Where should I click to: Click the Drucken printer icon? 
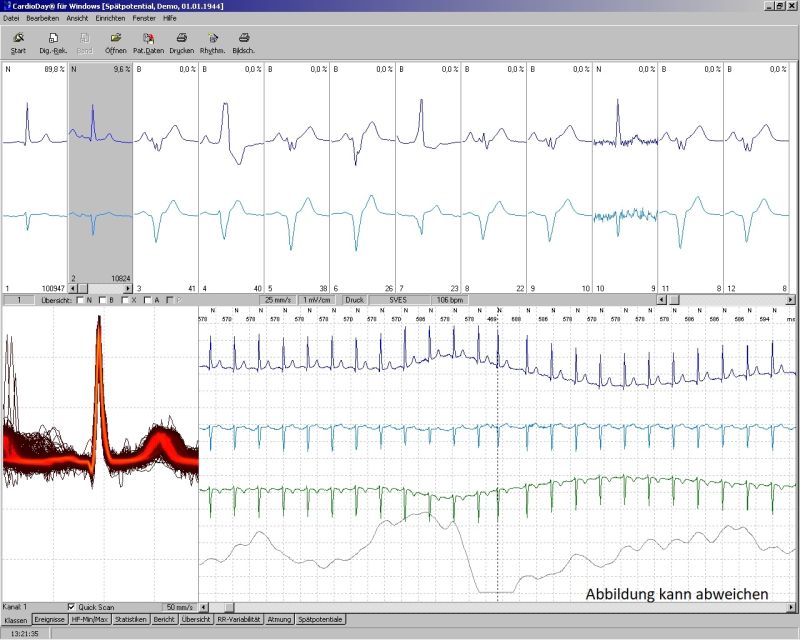pyautogui.click(x=181, y=42)
